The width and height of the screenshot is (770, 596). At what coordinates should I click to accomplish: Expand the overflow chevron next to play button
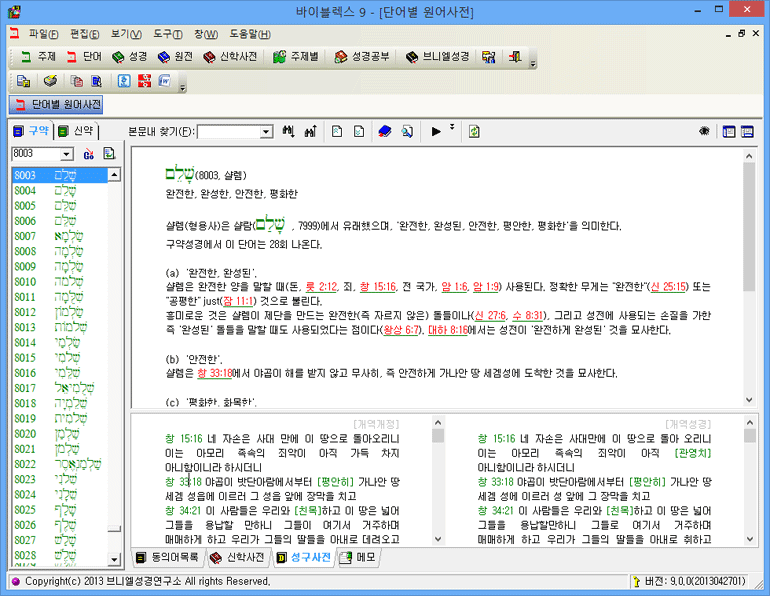click(452, 127)
